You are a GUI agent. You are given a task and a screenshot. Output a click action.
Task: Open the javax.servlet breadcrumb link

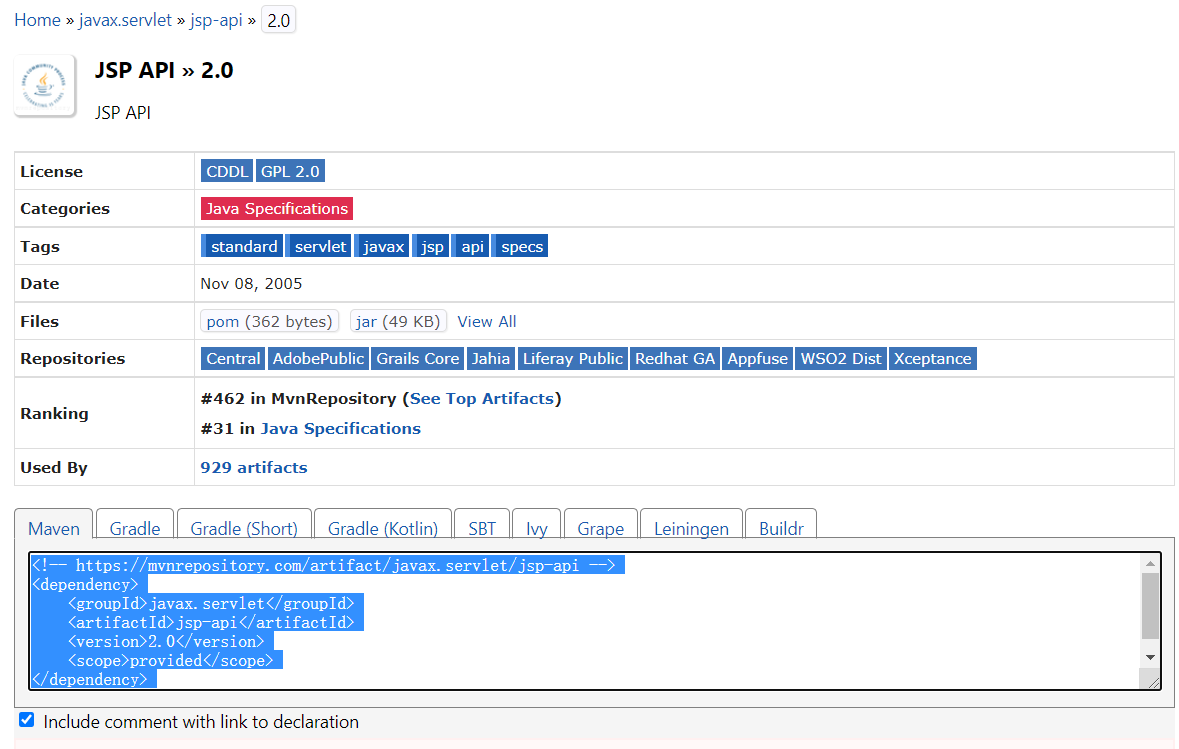126,20
